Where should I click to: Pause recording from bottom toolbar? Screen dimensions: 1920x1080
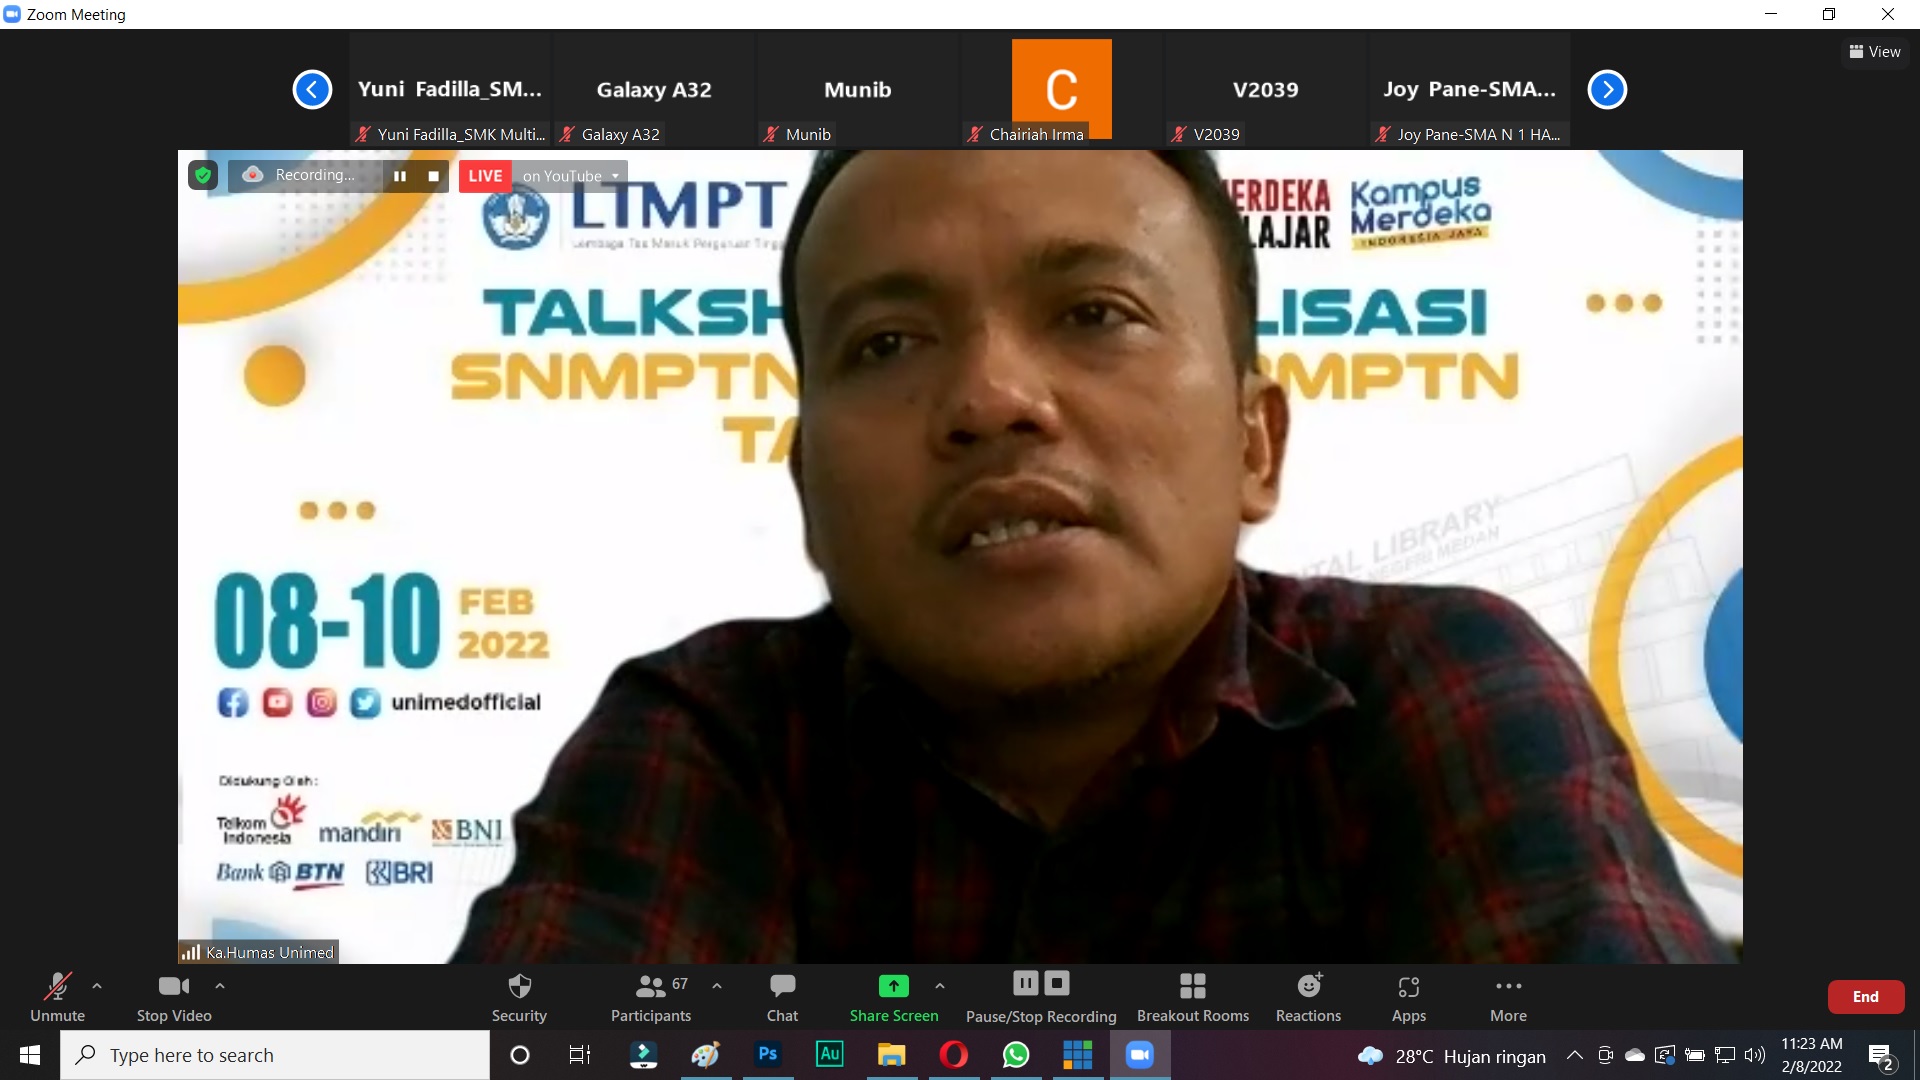tap(1025, 984)
